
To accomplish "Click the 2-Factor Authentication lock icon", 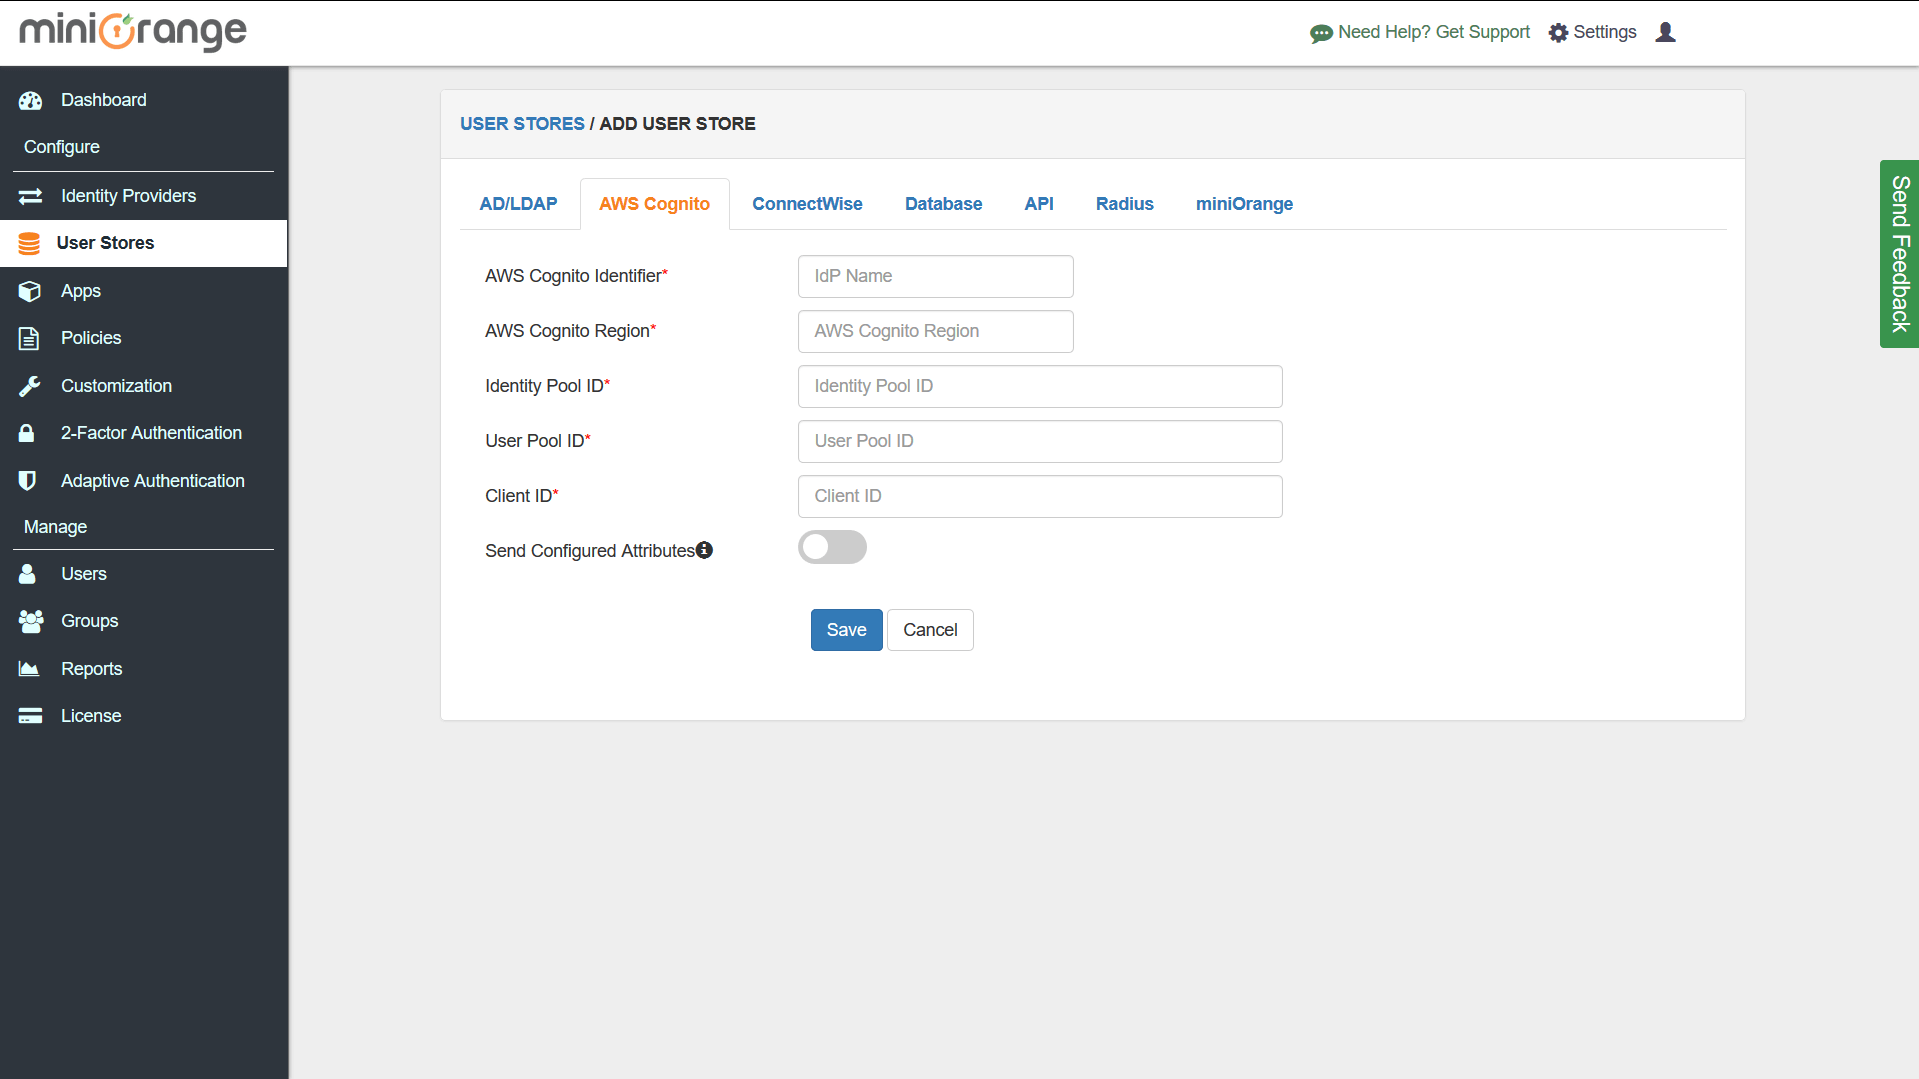I will pos(27,433).
